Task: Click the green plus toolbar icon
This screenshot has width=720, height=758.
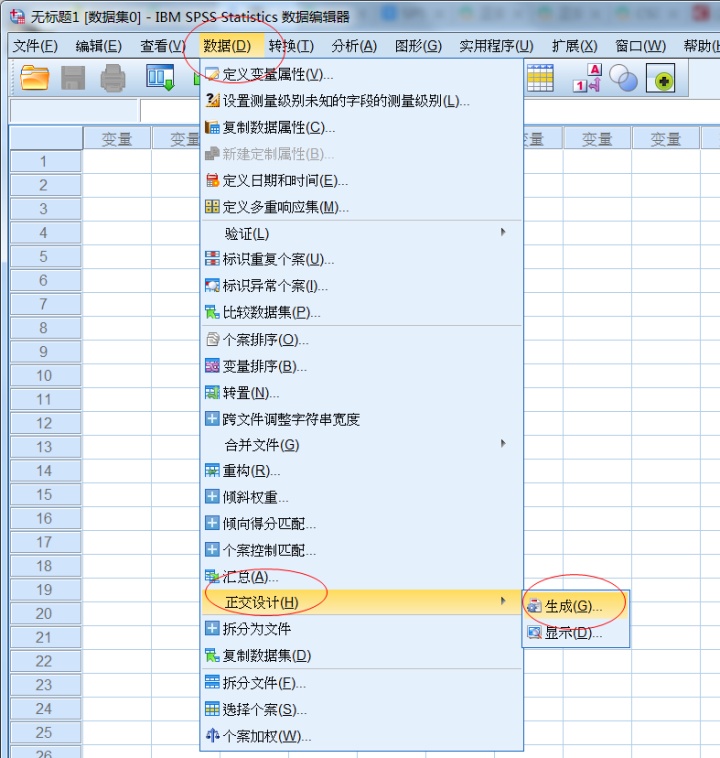Action: [661, 78]
